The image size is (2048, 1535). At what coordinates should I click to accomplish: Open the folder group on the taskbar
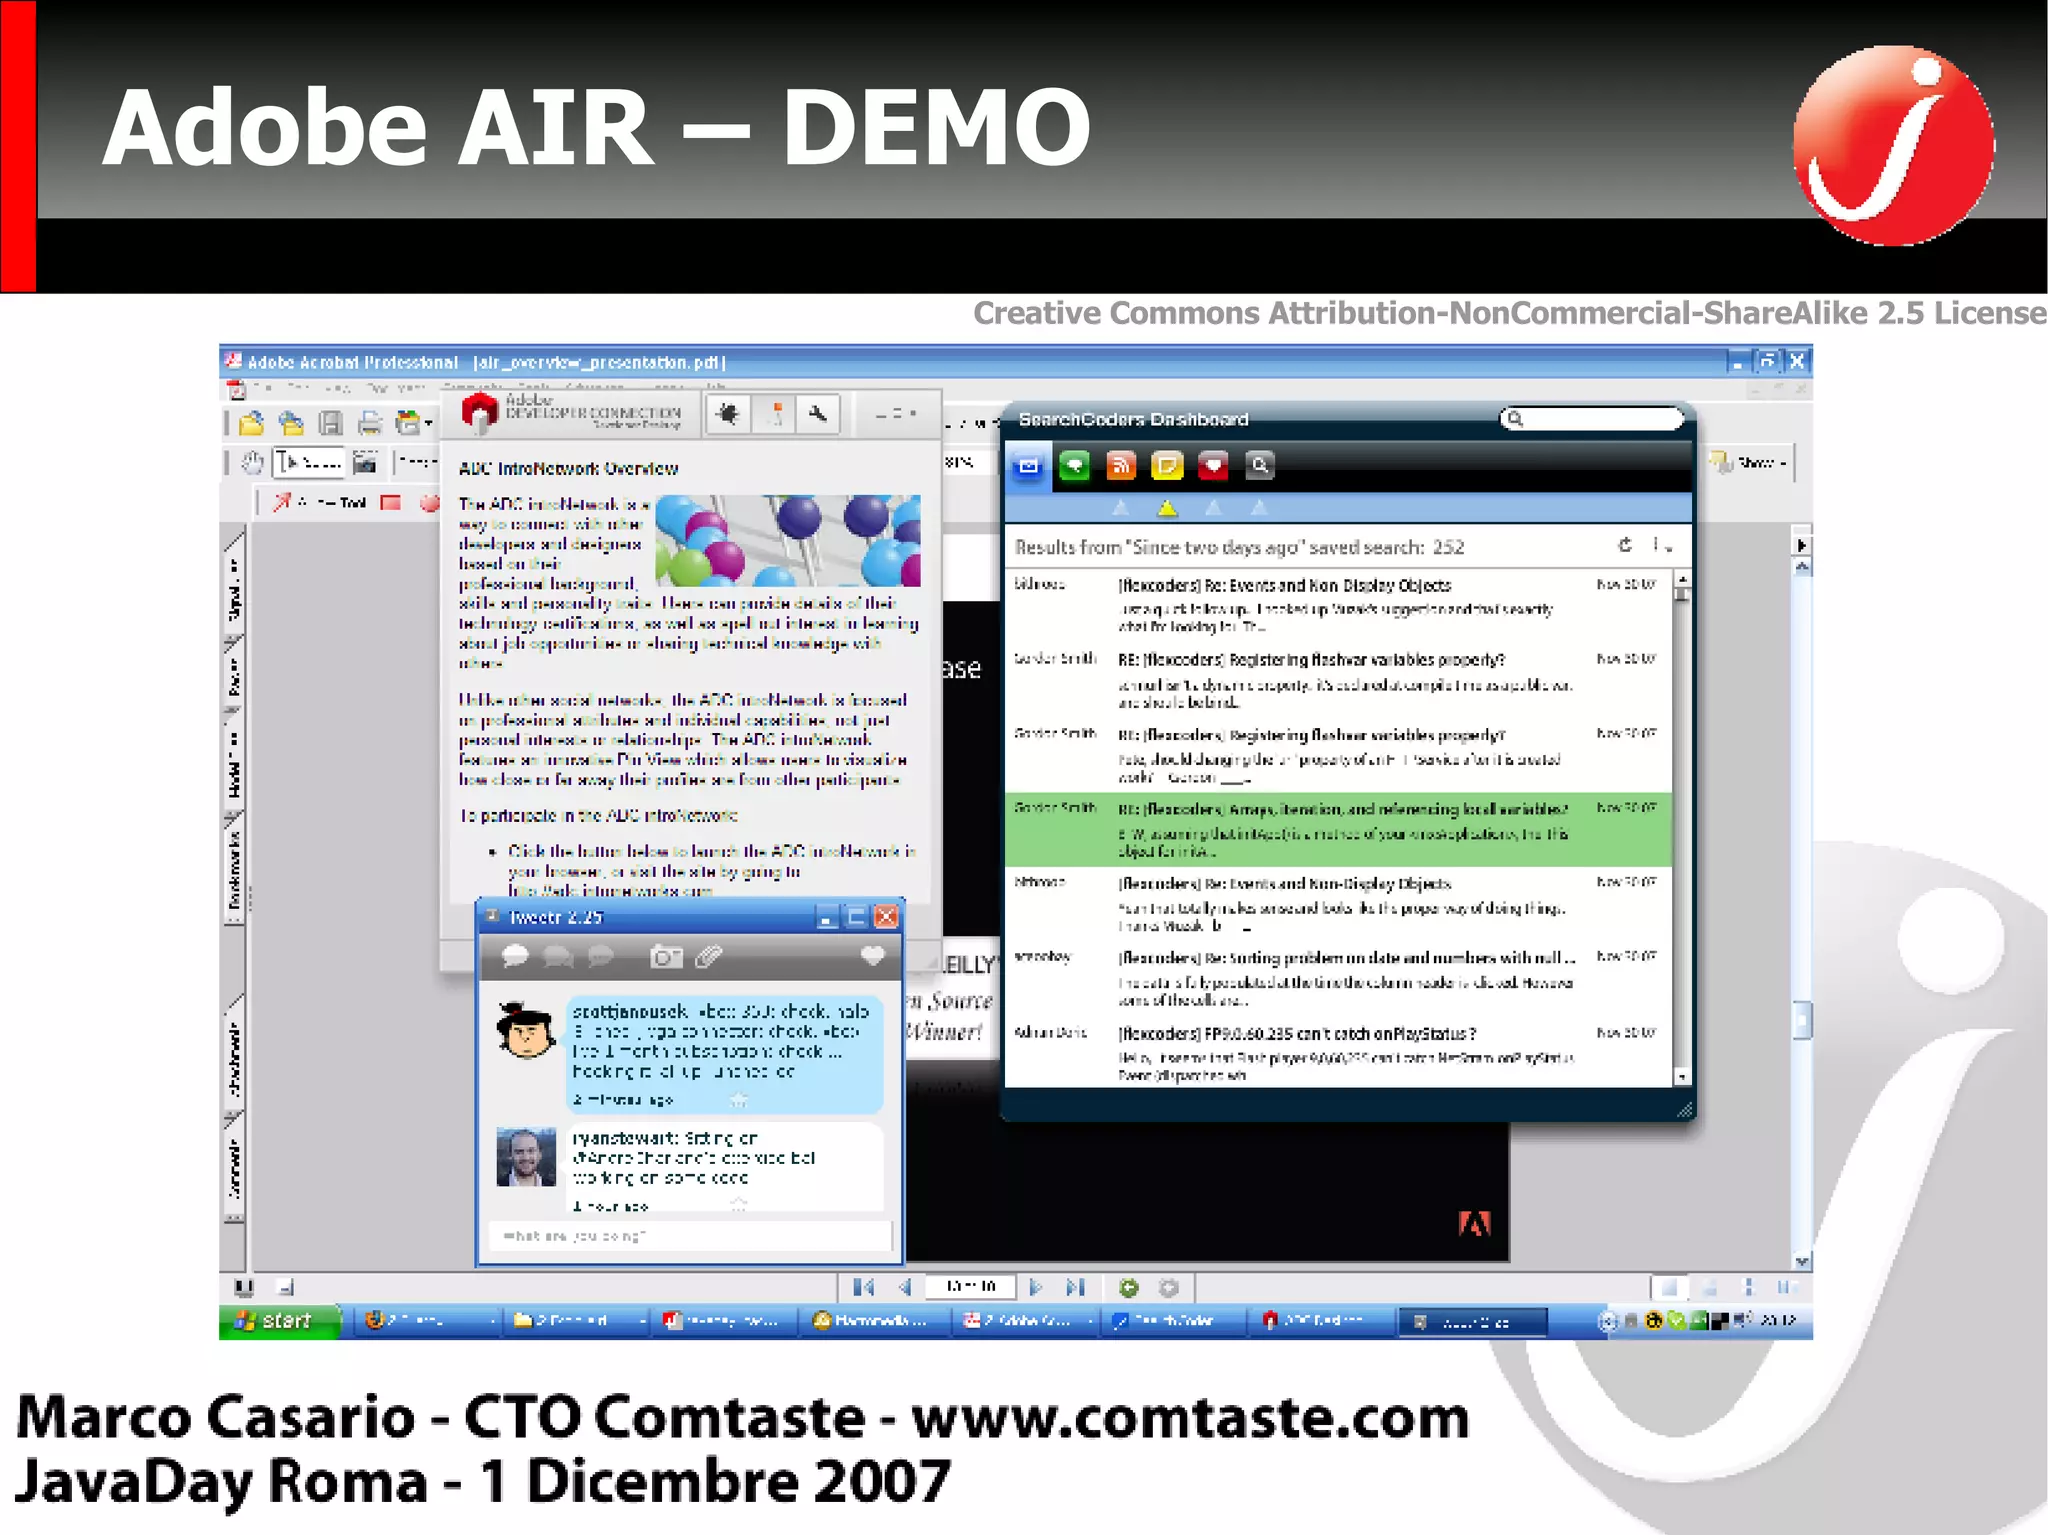576,1321
